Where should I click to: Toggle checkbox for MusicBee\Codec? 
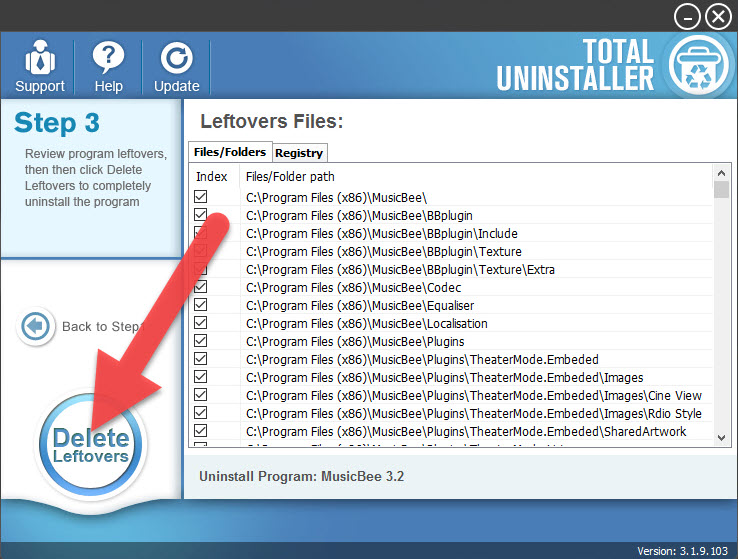[201, 287]
